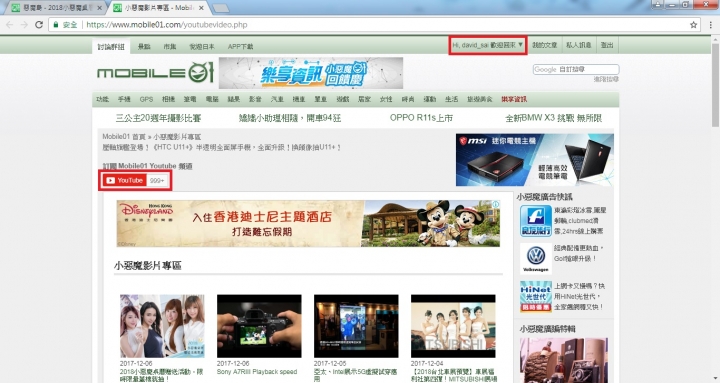
Task: Open the 生活 category menu
Action: click(x=451, y=99)
